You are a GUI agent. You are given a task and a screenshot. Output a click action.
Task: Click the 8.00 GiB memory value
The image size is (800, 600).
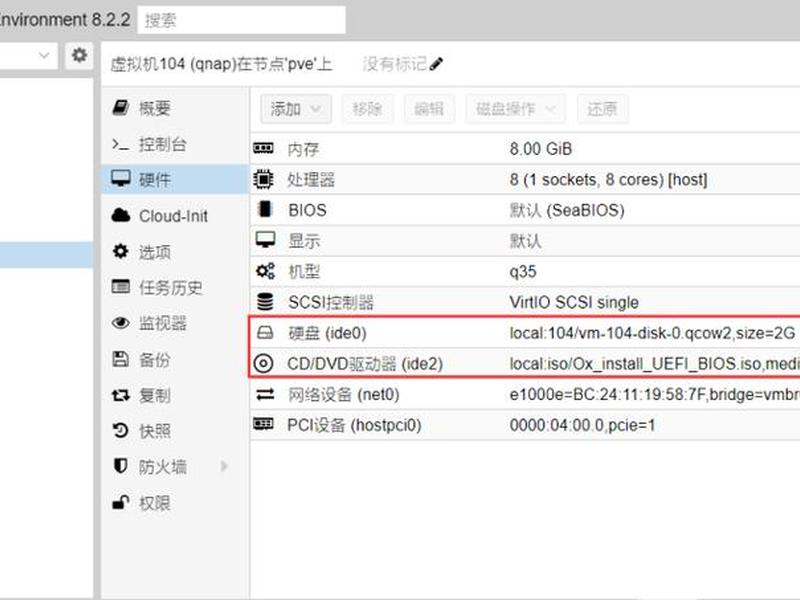click(541, 149)
